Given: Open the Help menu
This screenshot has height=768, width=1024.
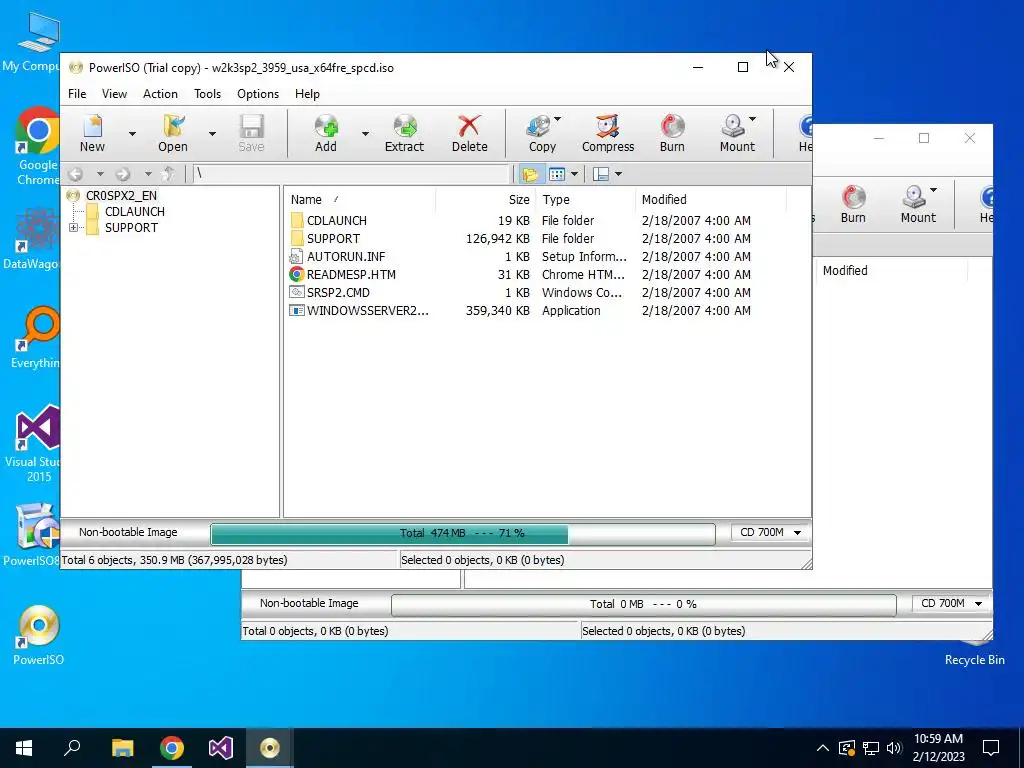Looking at the screenshot, I should [307, 94].
